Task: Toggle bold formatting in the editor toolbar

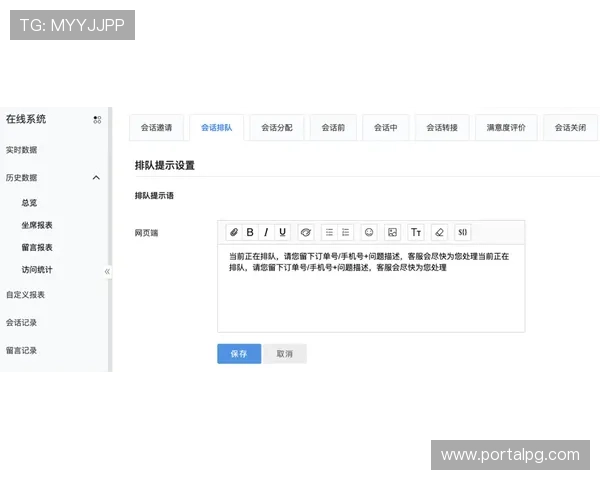Action: (250, 232)
